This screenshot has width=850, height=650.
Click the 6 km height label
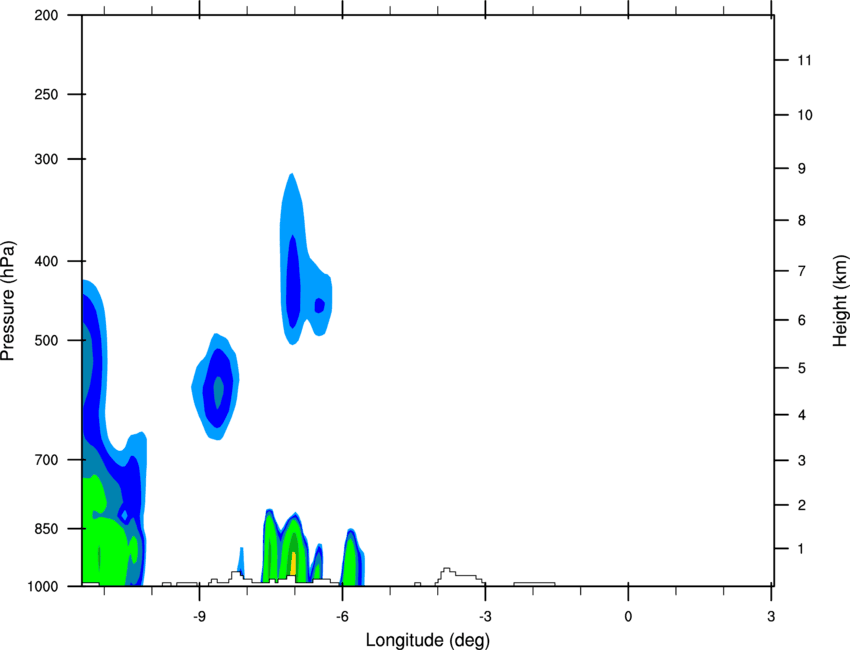[802, 320]
